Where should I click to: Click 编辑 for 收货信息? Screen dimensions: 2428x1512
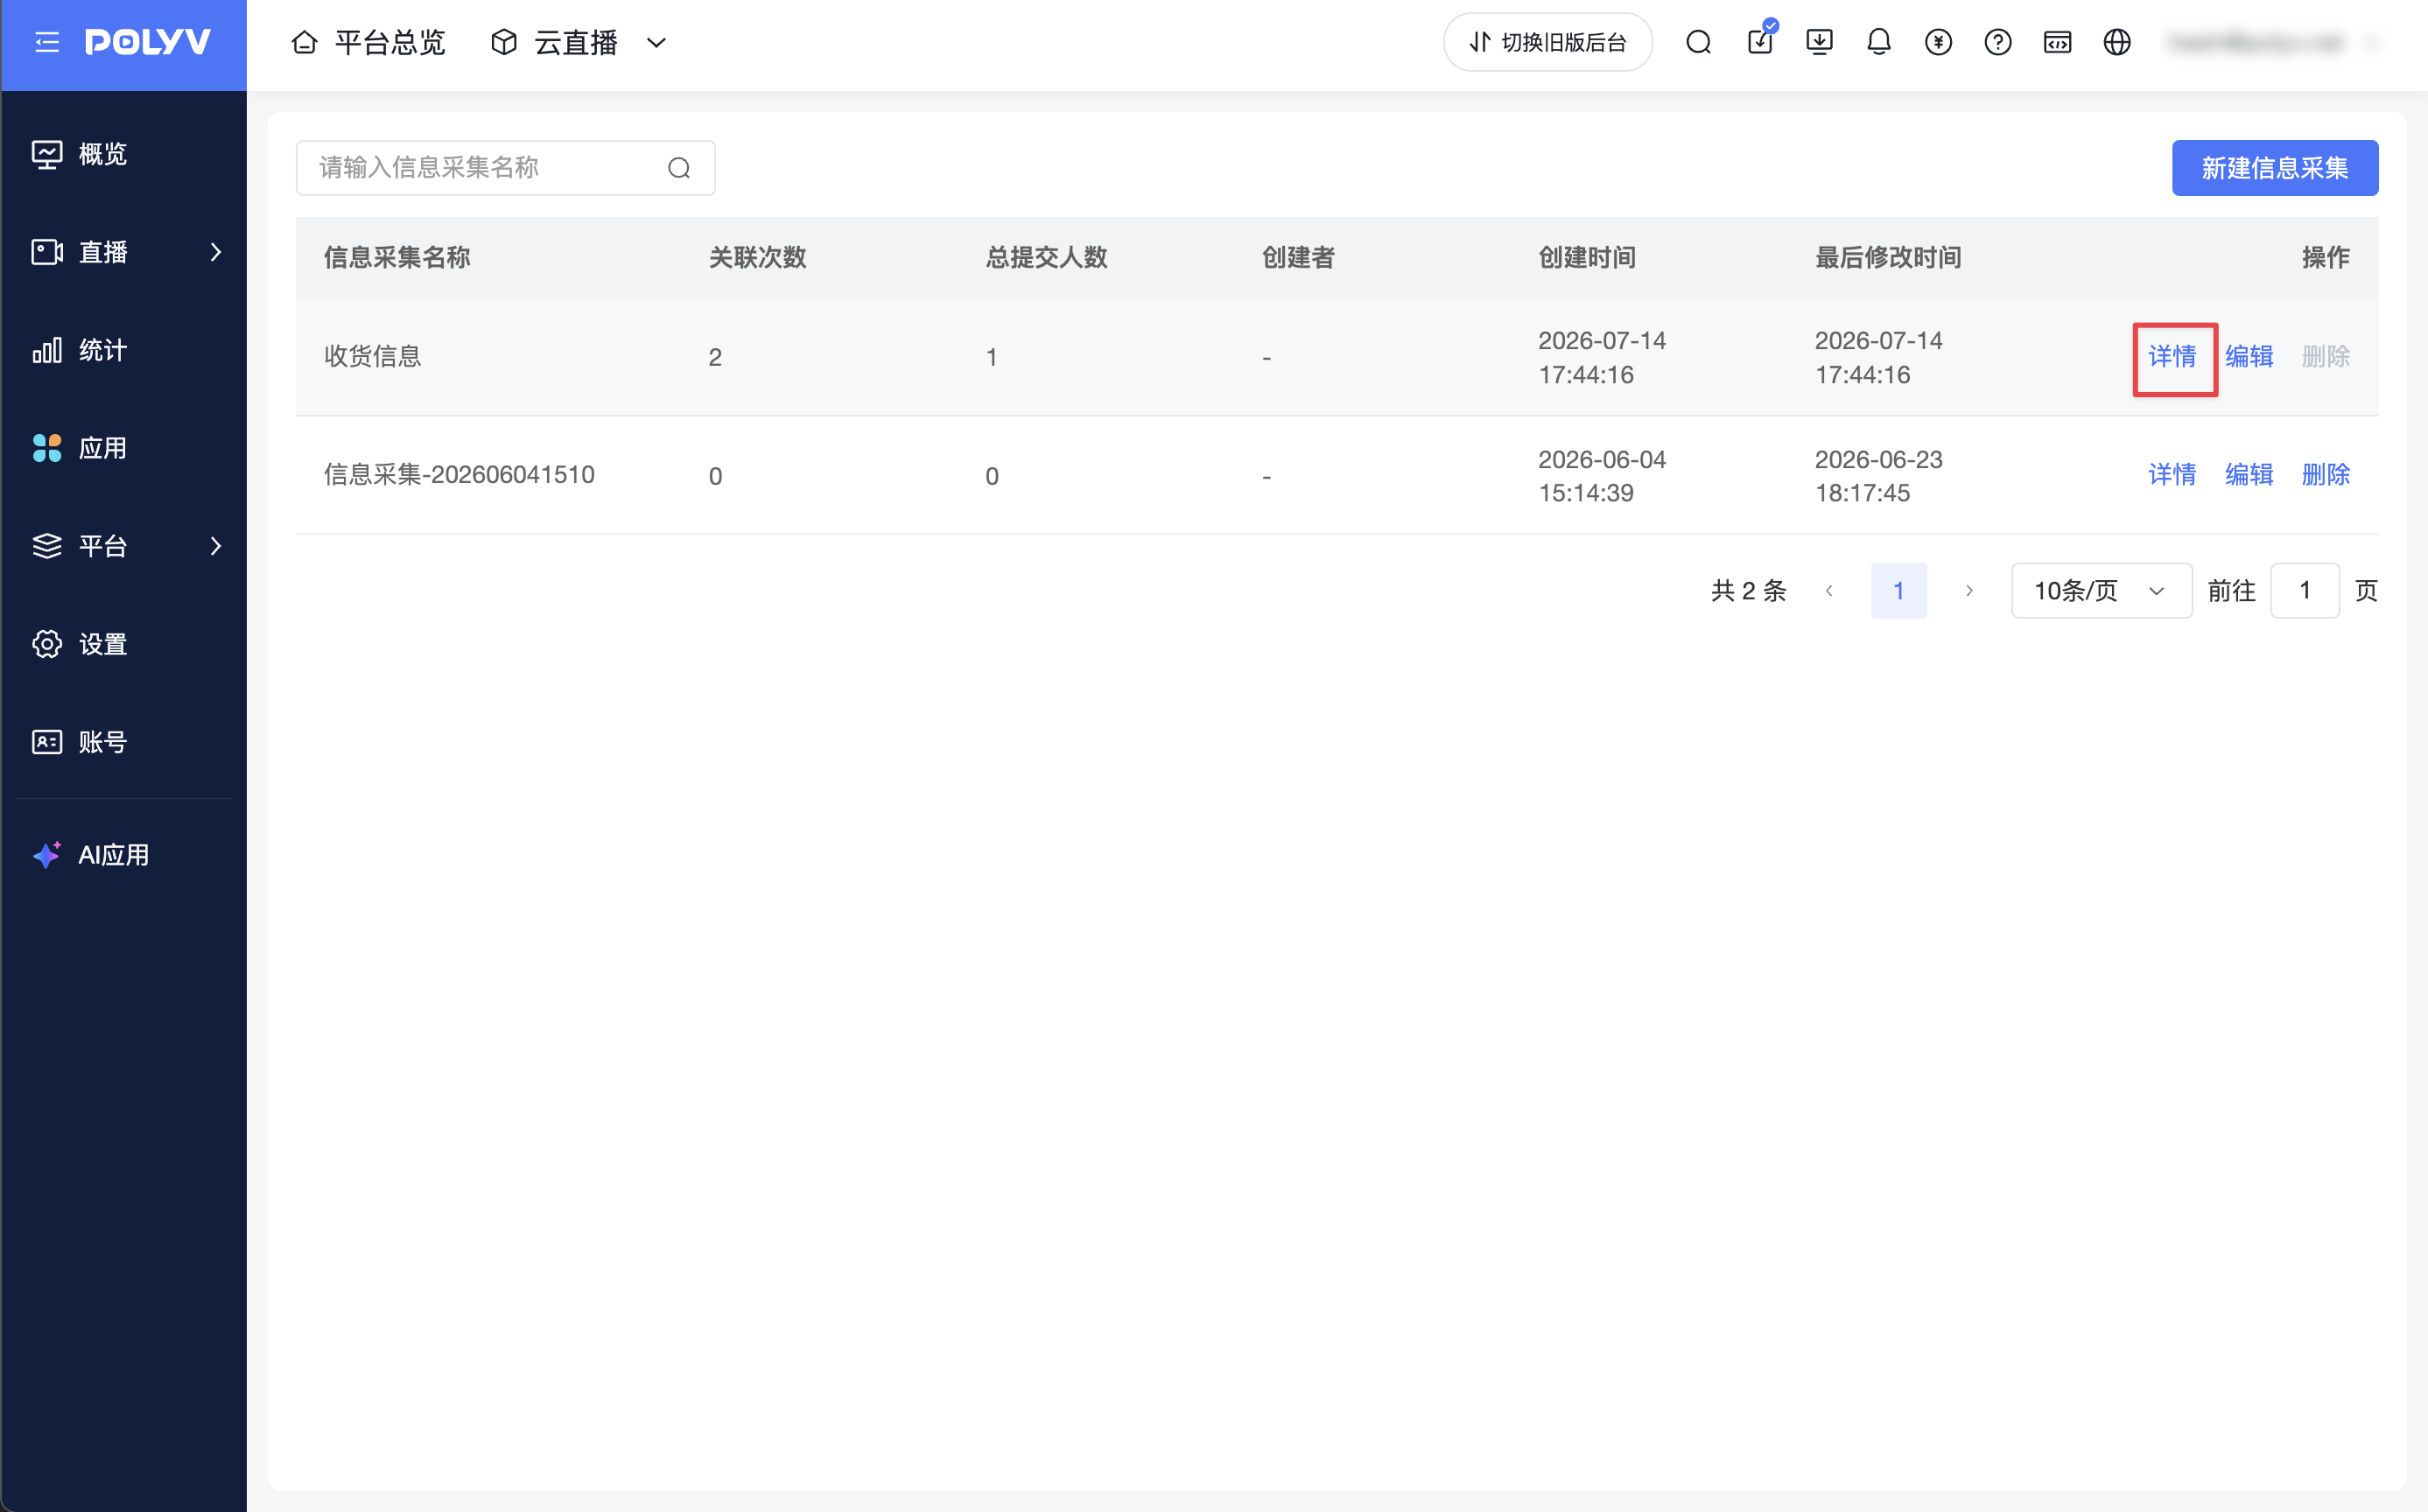2249,357
